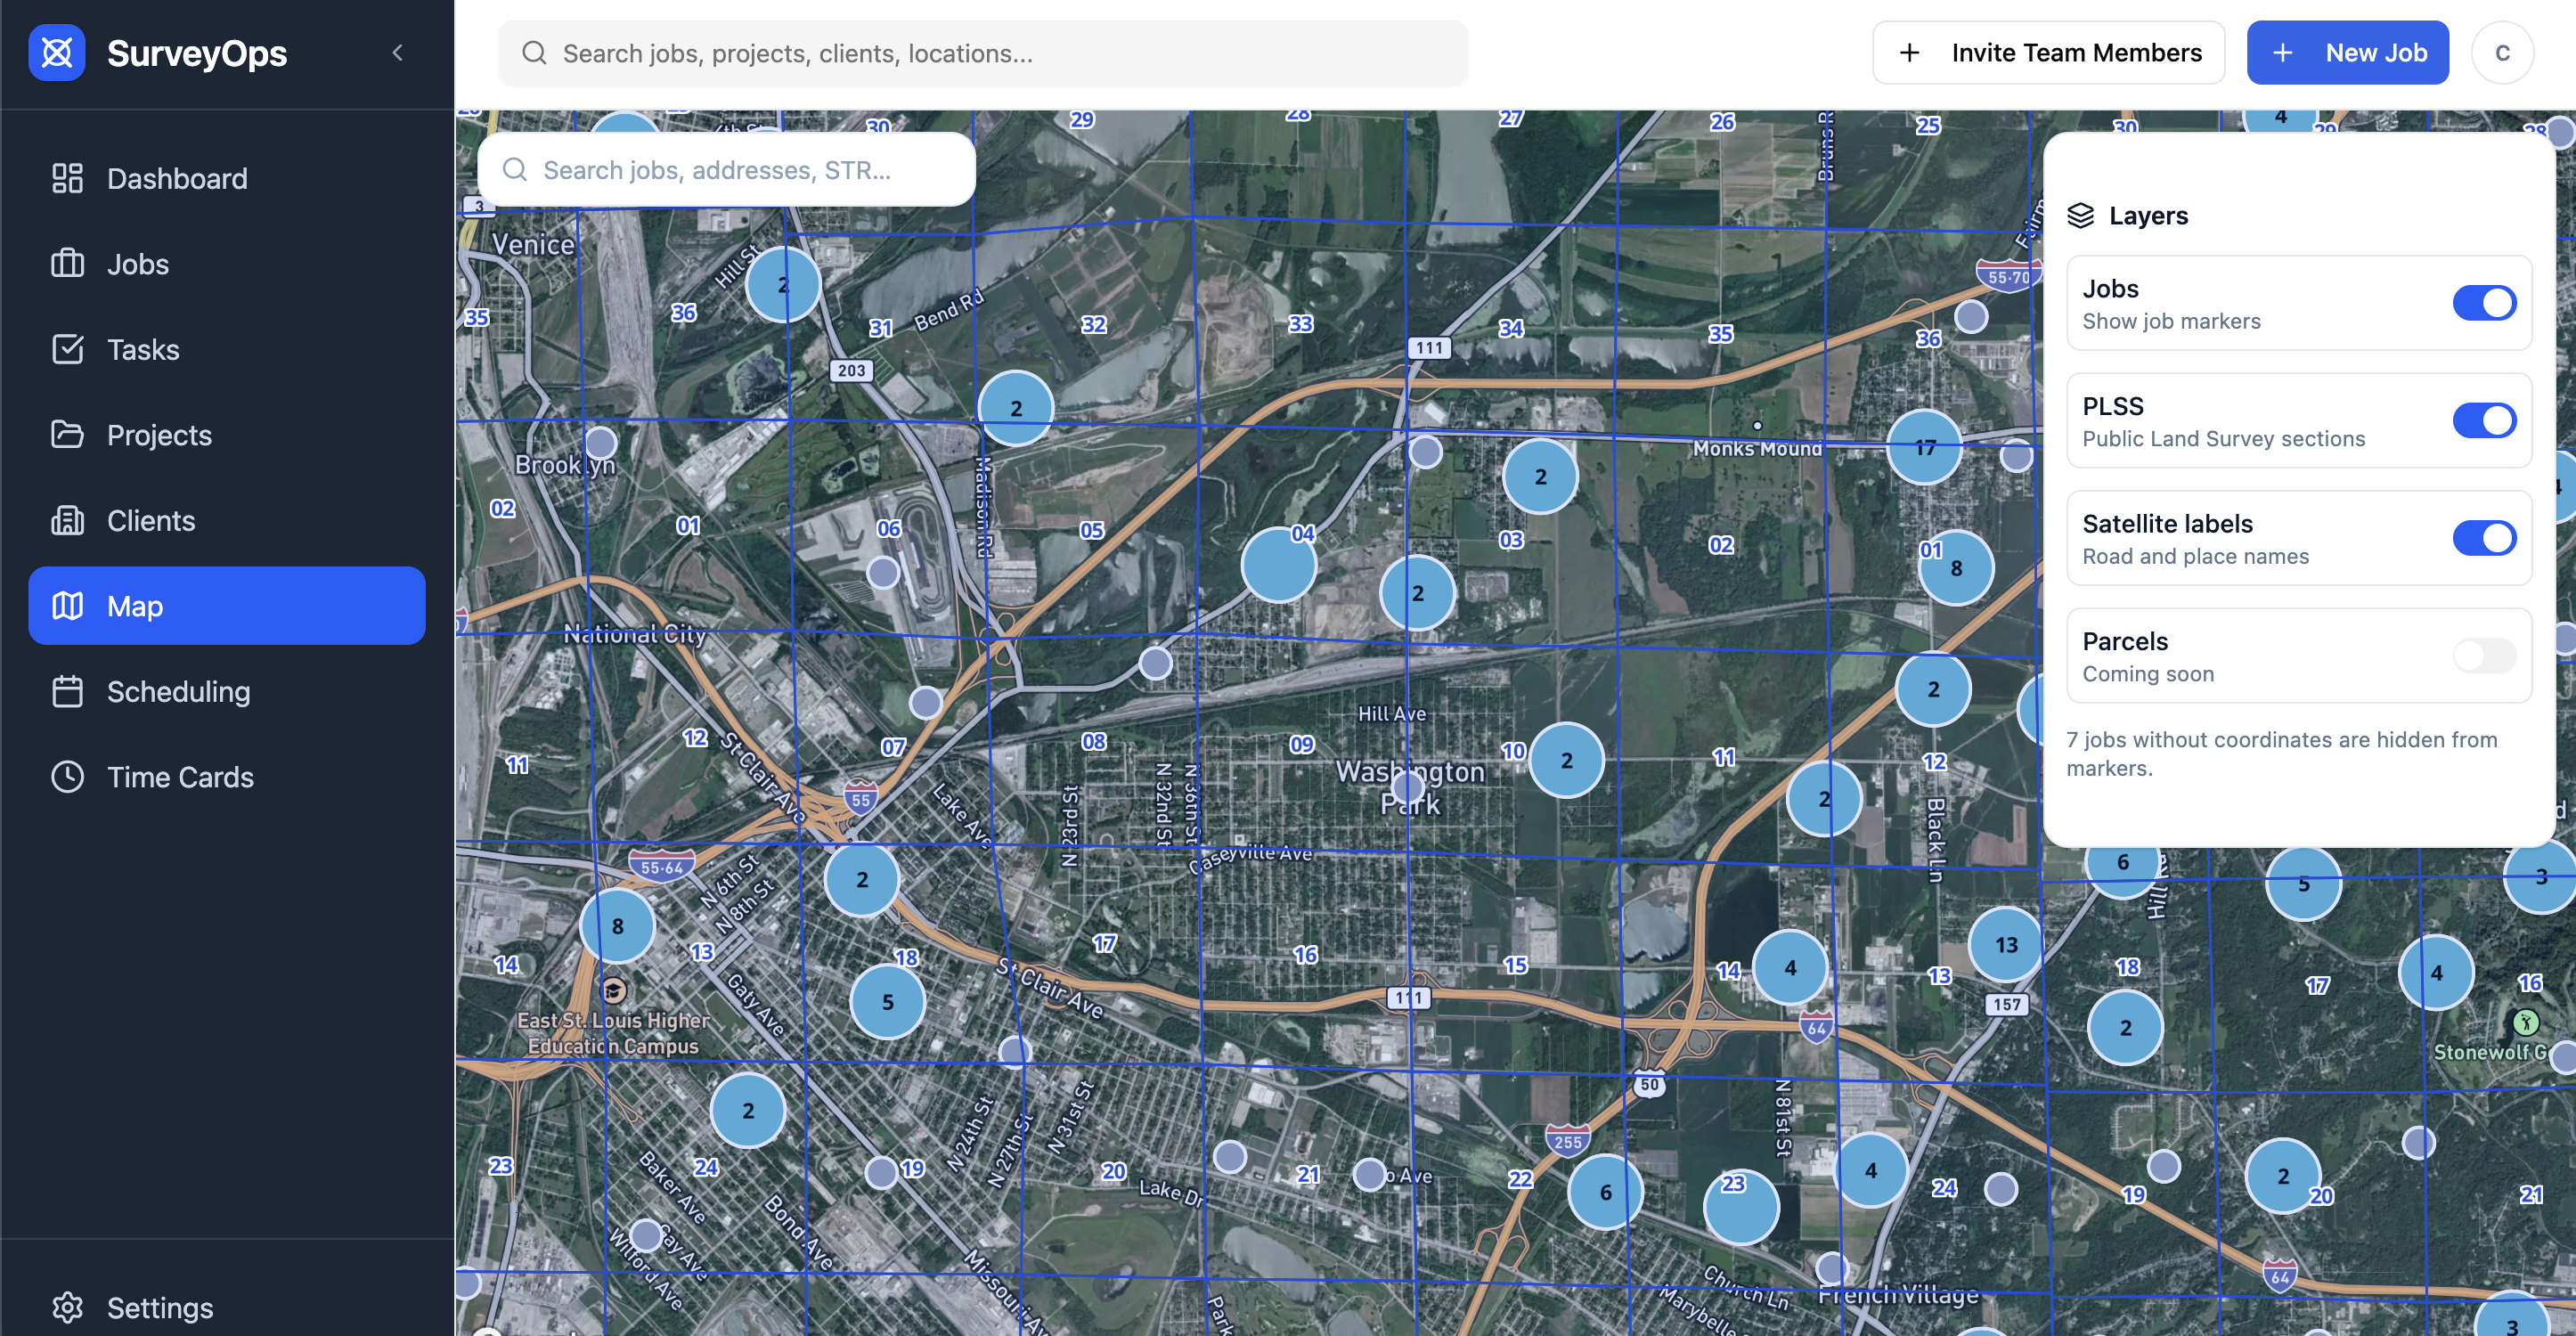This screenshot has height=1336, width=2576.
Task: Expand the cluster marker showing 17 jobs
Action: pos(1924,447)
